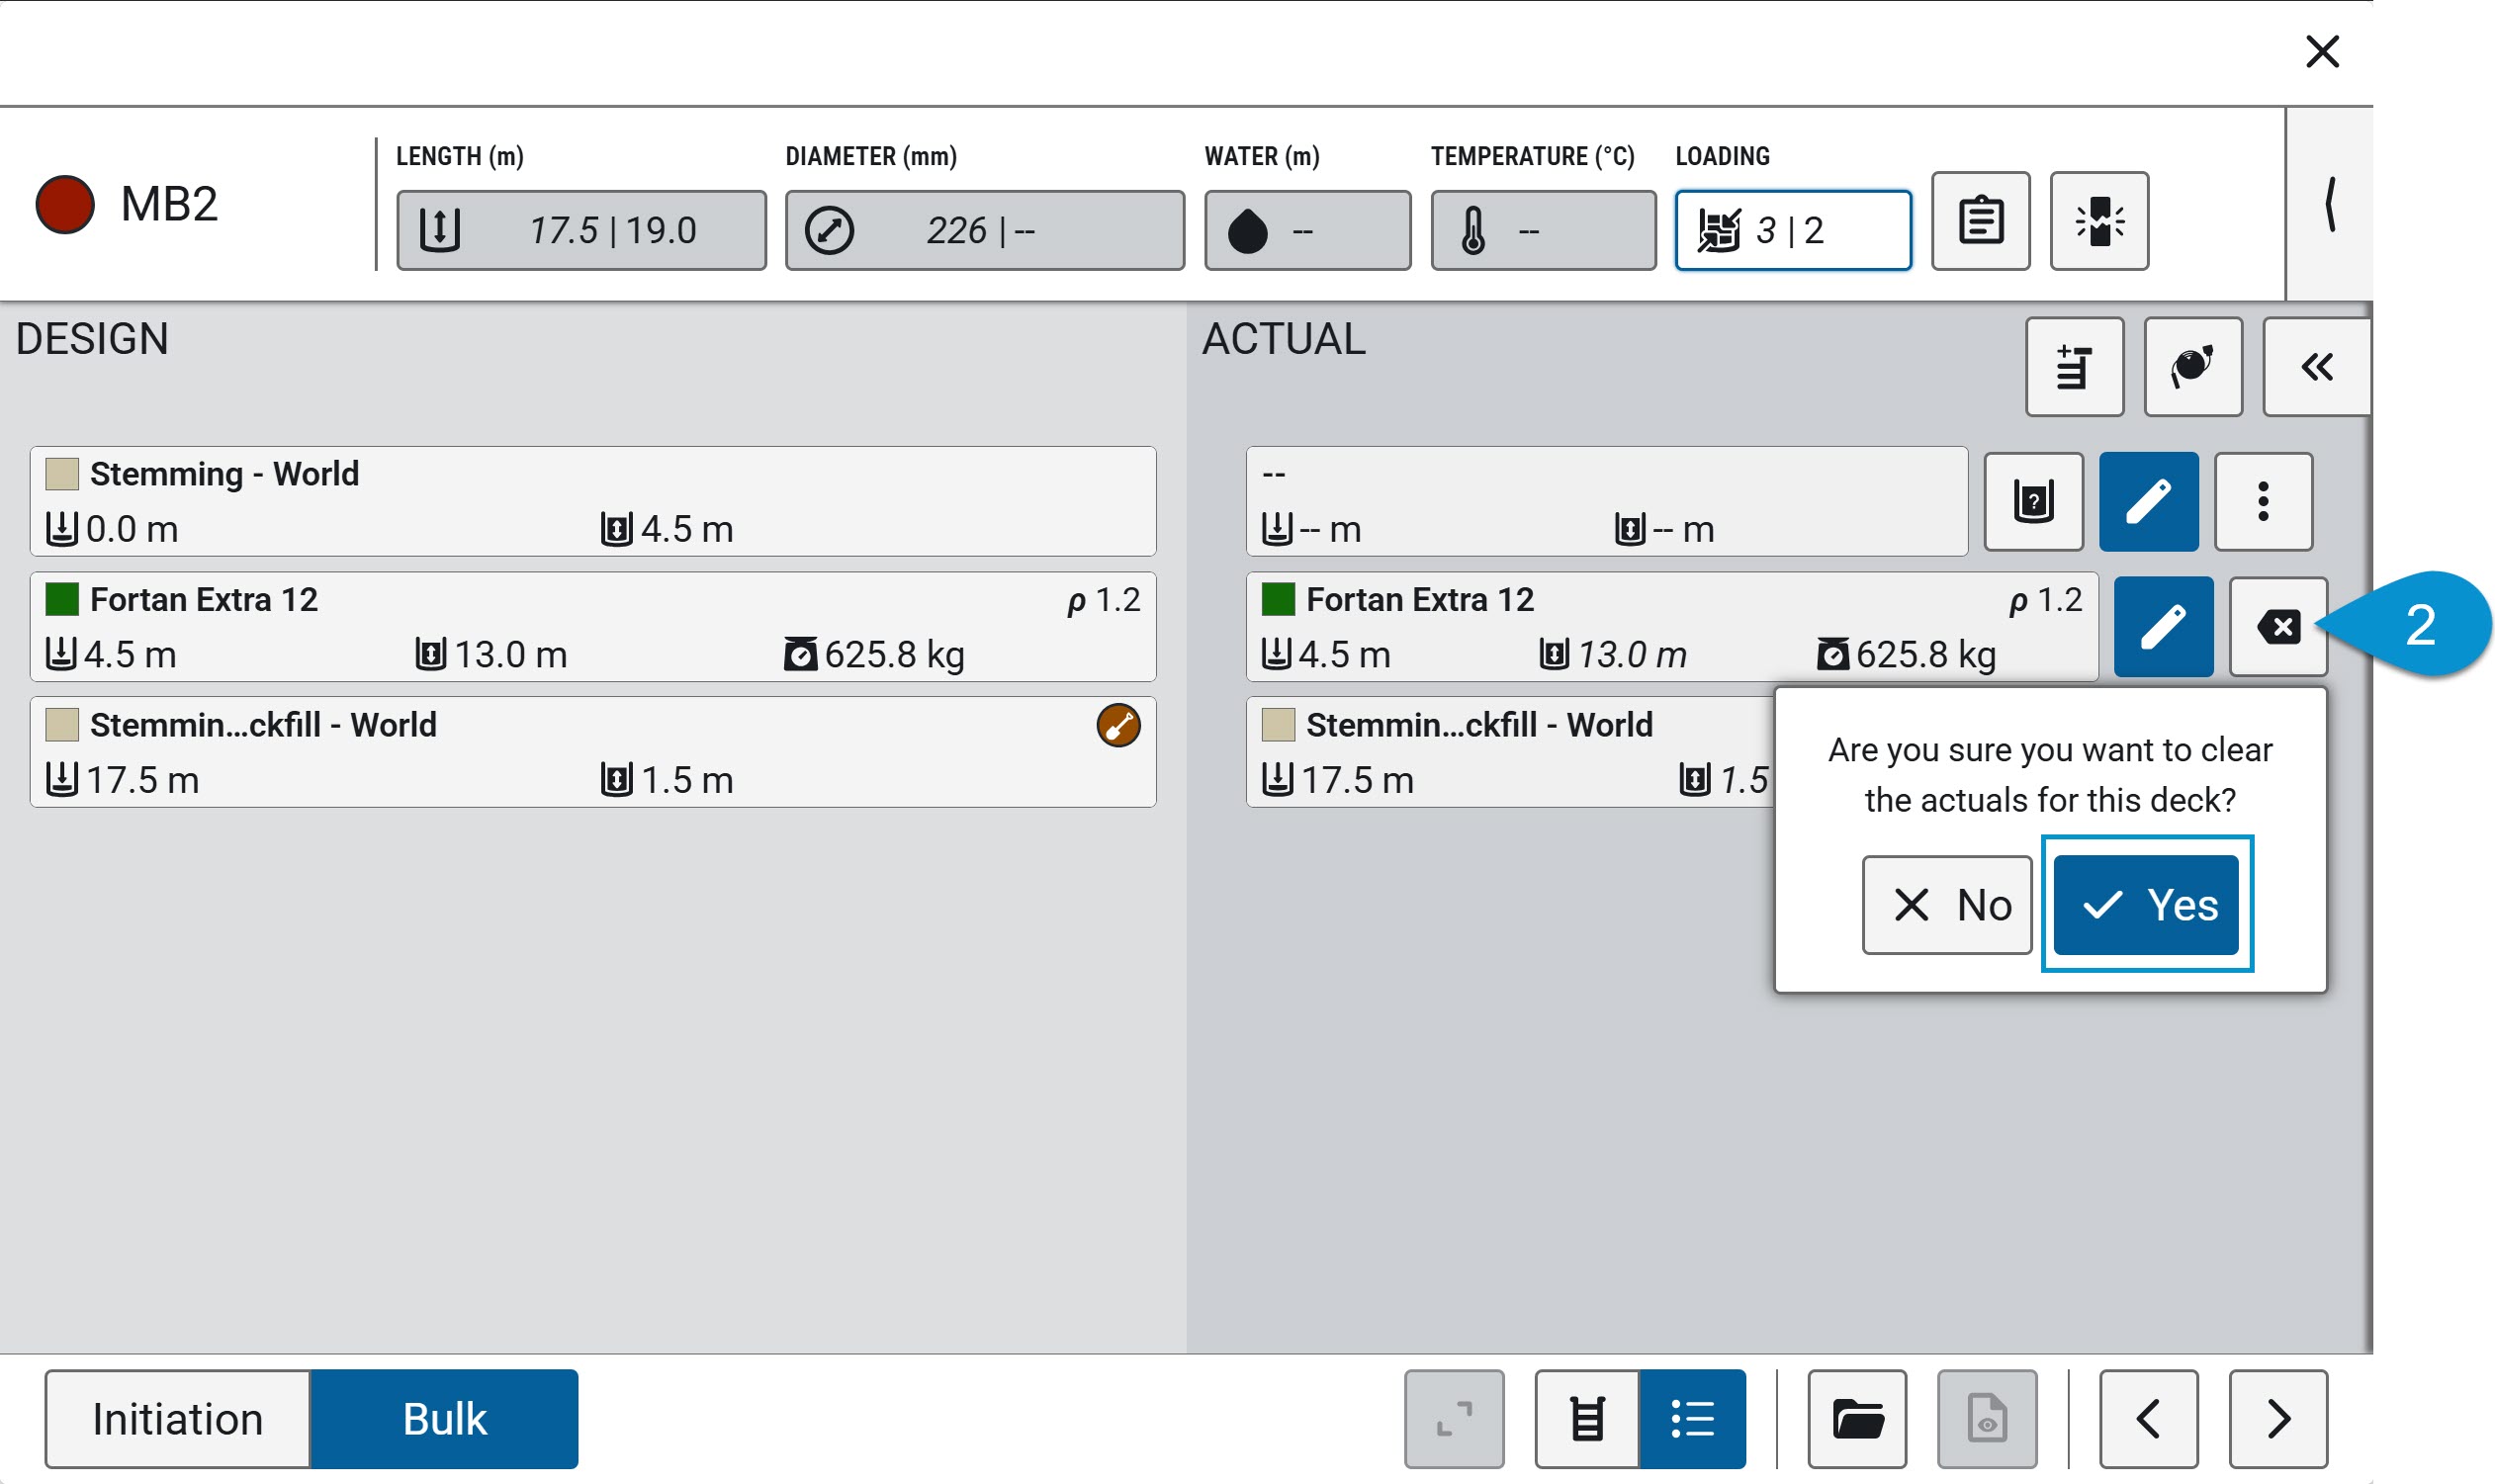This screenshot has height=1484, width=2495.
Task: Click the unknown deck question mark icon
Action: pos(2033,501)
